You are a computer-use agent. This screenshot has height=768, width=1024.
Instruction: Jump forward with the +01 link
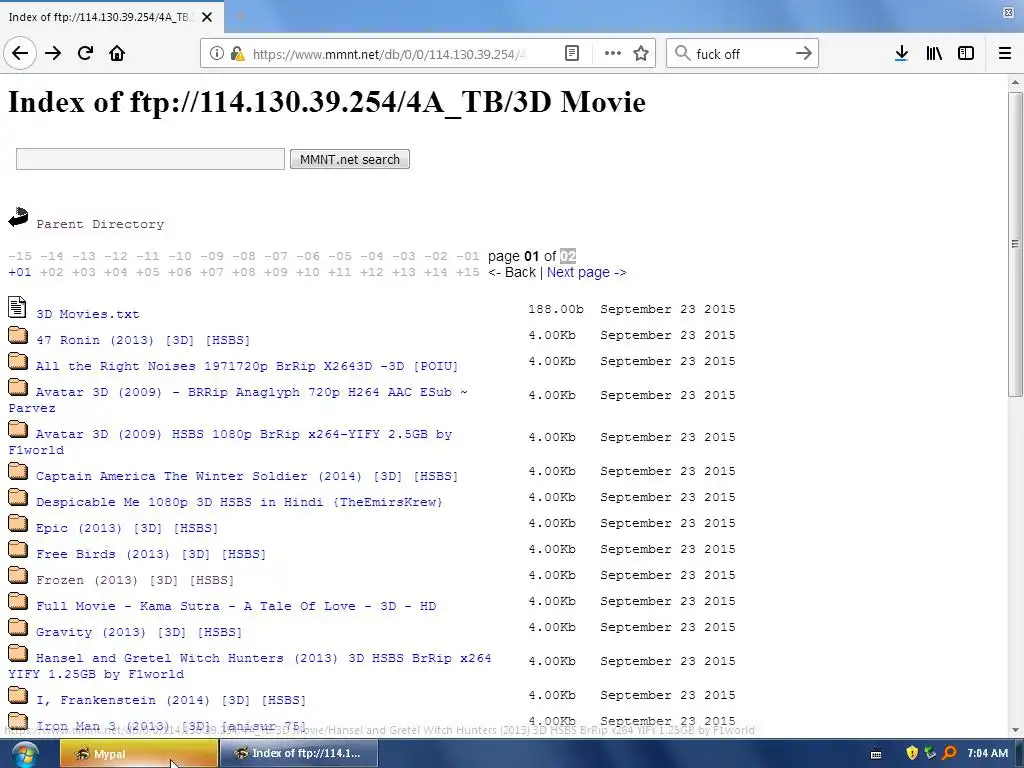pos(20,272)
